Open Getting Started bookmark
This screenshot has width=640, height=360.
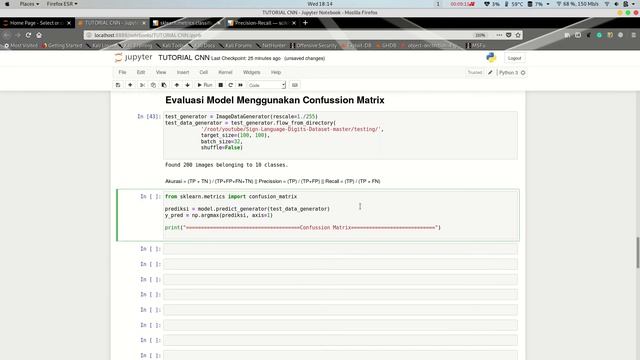click(x=62, y=45)
